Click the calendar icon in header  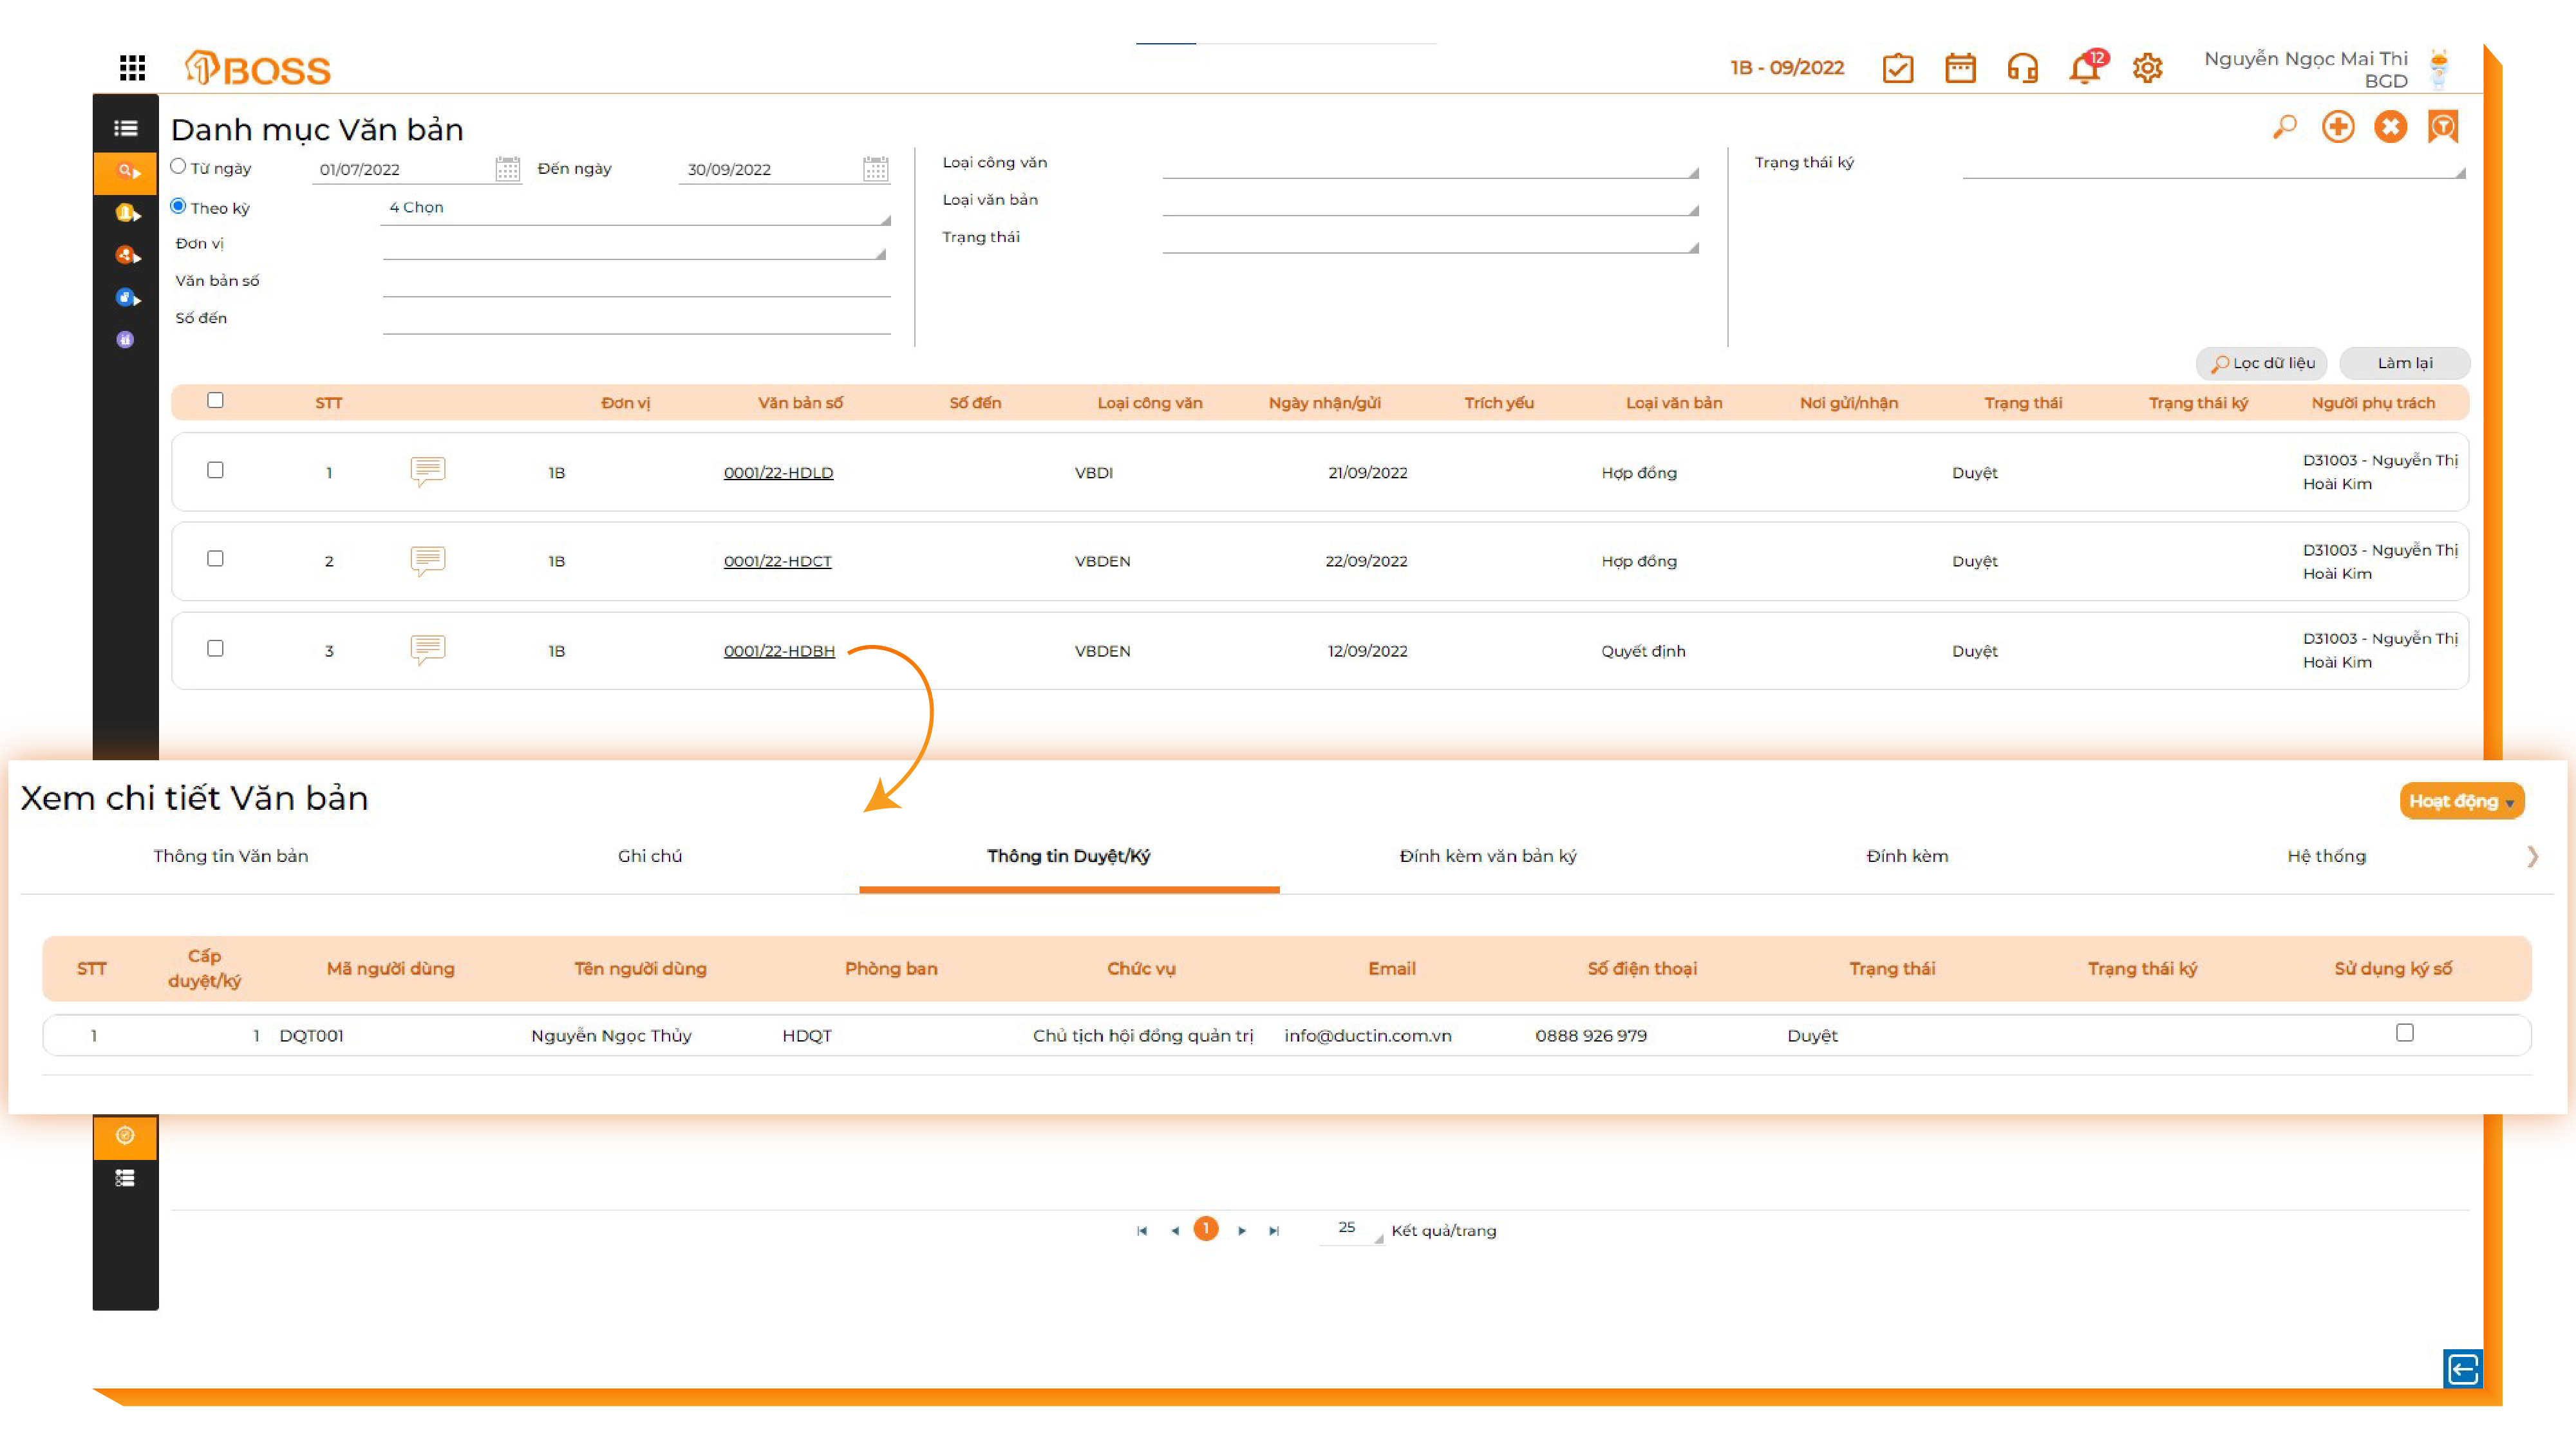click(x=1960, y=68)
